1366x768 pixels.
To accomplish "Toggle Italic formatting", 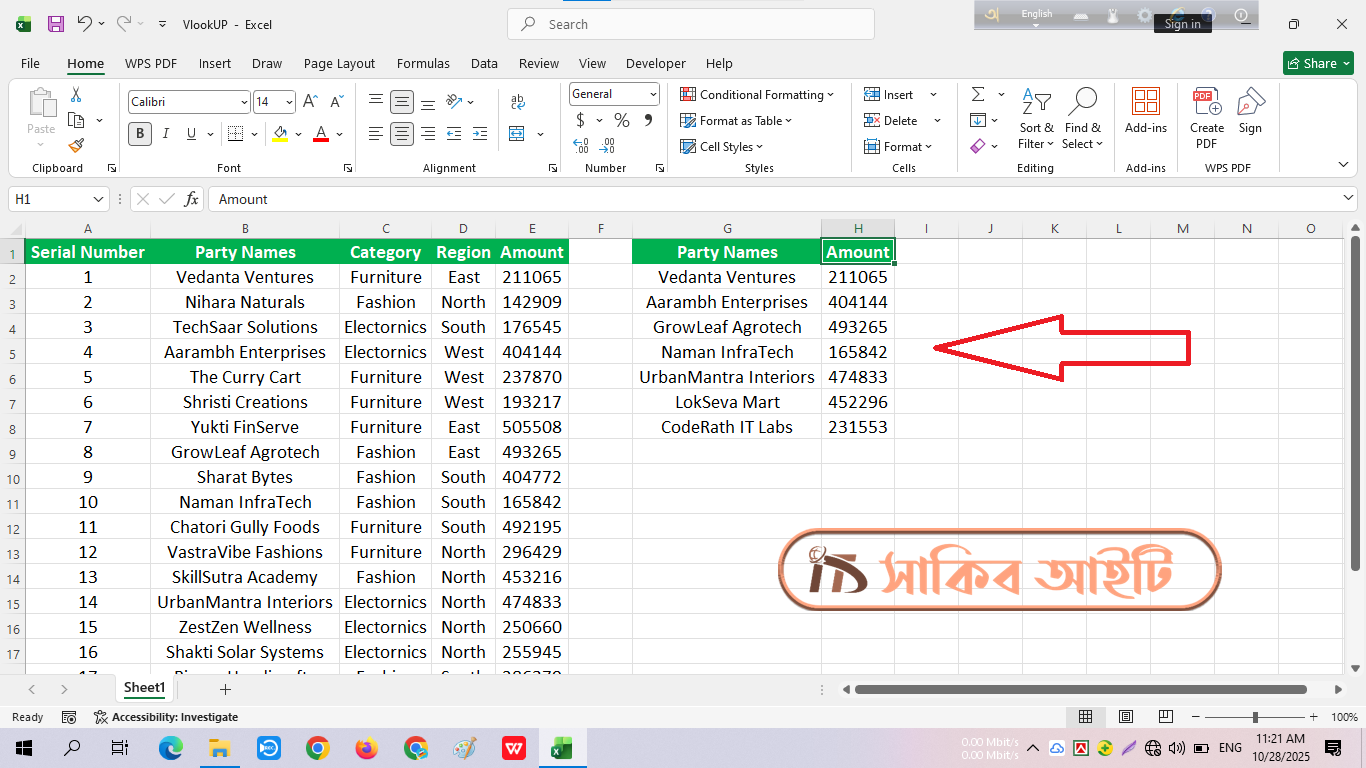I will [x=166, y=134].
